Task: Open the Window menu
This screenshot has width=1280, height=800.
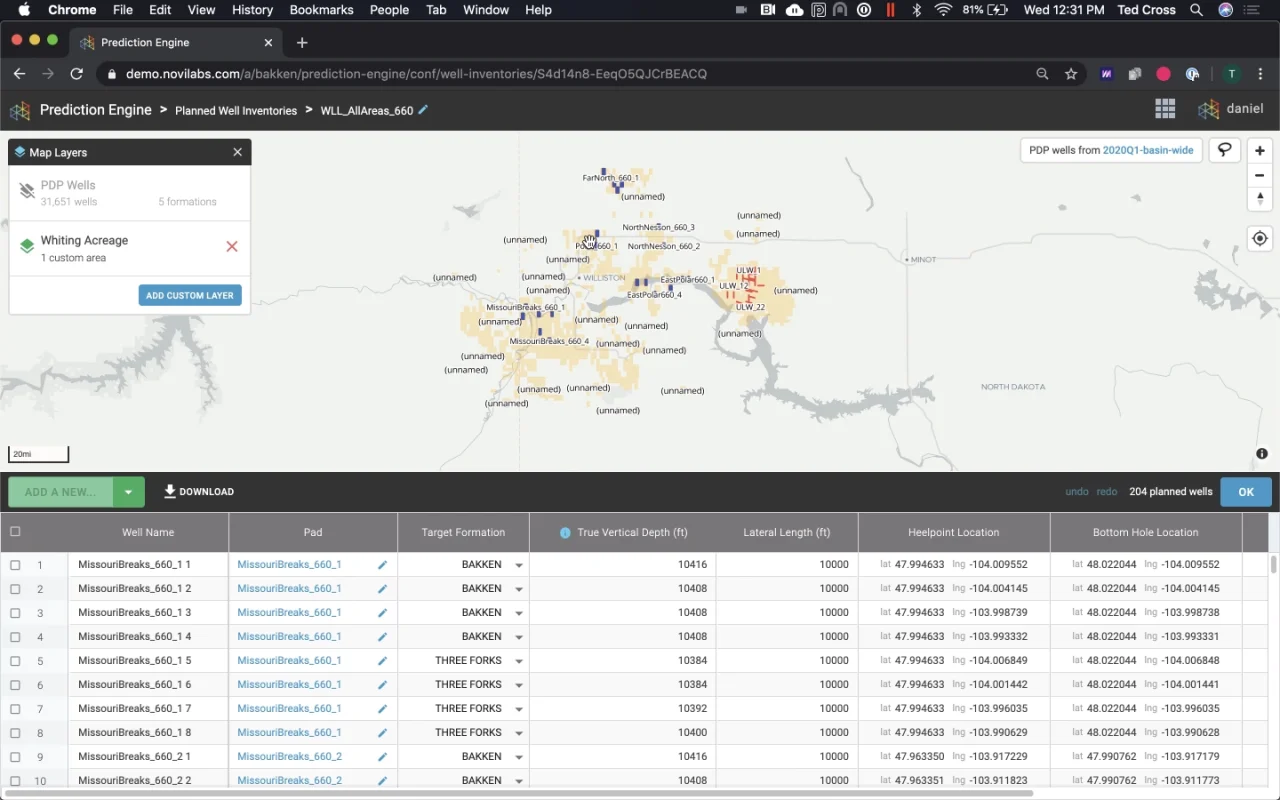Action: [486, 10]
